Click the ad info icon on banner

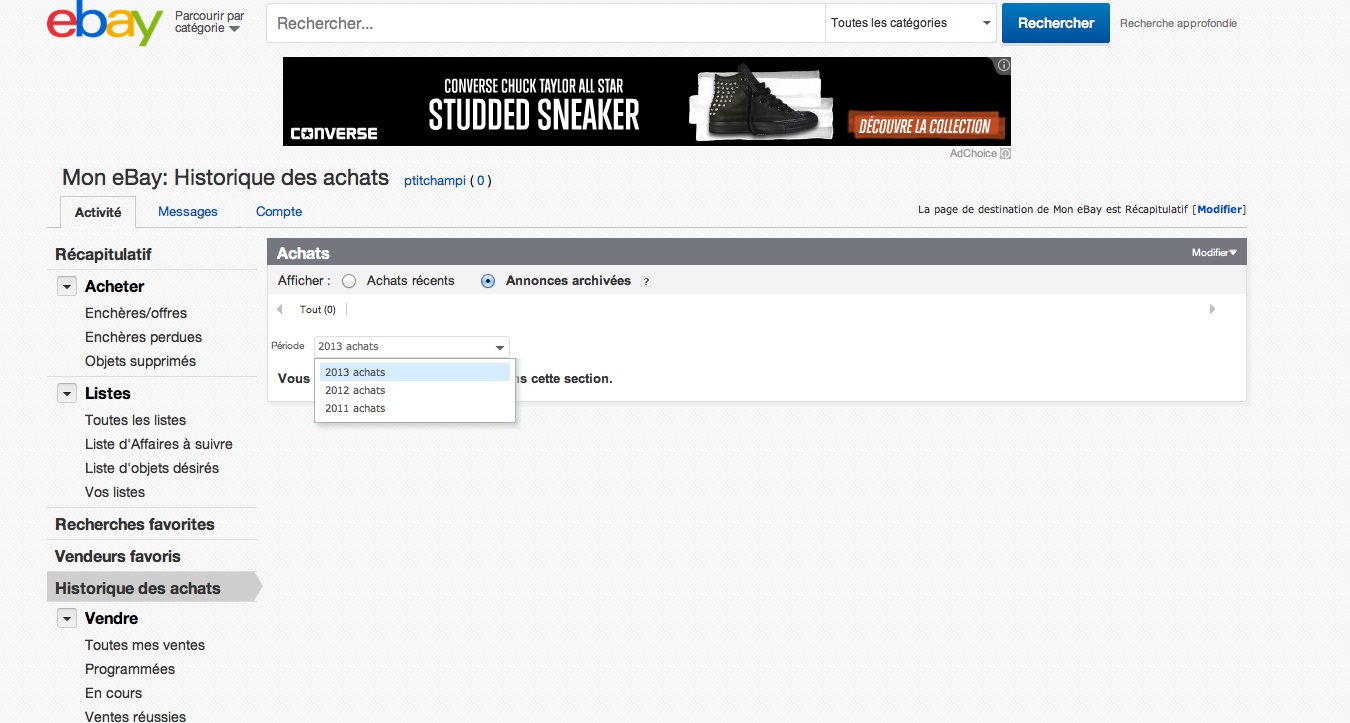1003,65
